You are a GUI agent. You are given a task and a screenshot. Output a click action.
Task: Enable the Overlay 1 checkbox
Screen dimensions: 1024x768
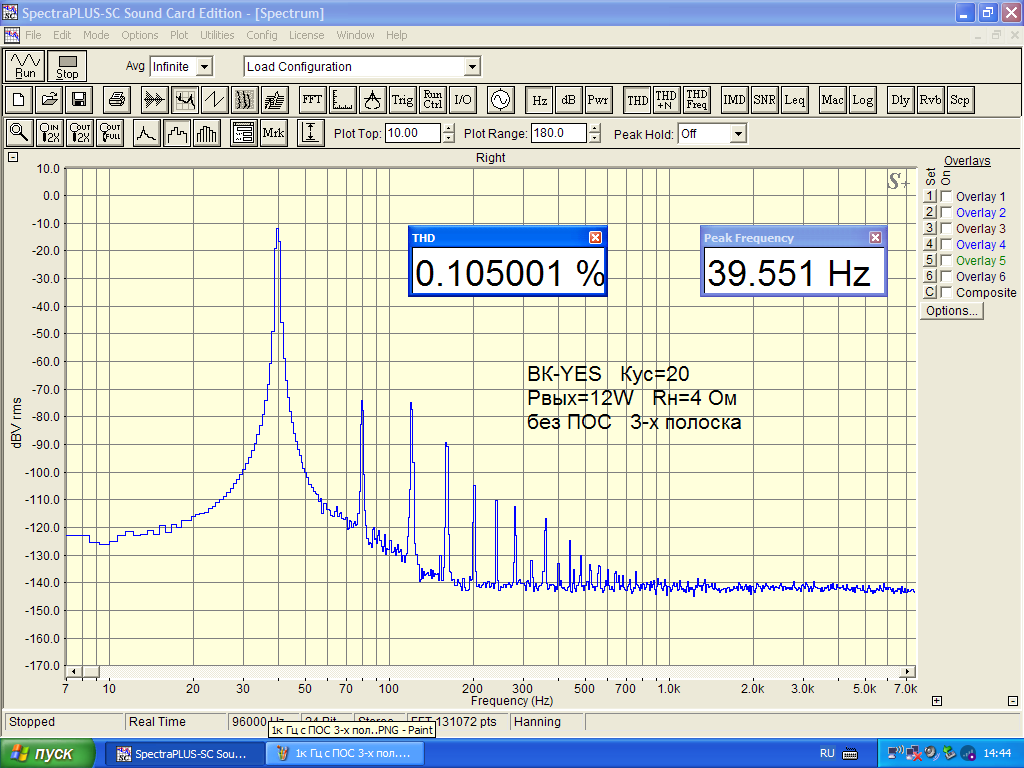click(946, 197)
